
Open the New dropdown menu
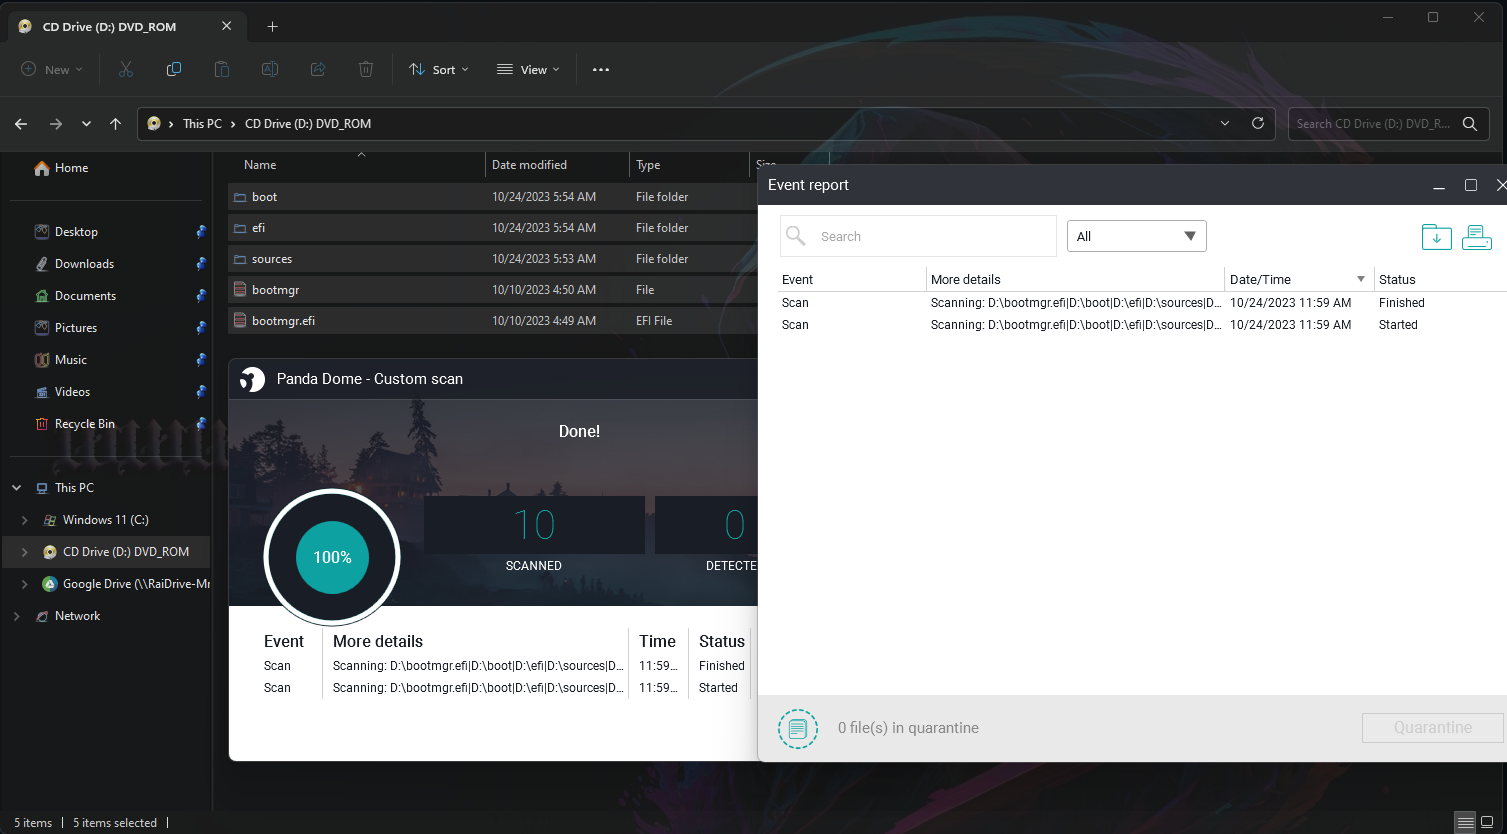pyautogui.click(x=52, y=69)
